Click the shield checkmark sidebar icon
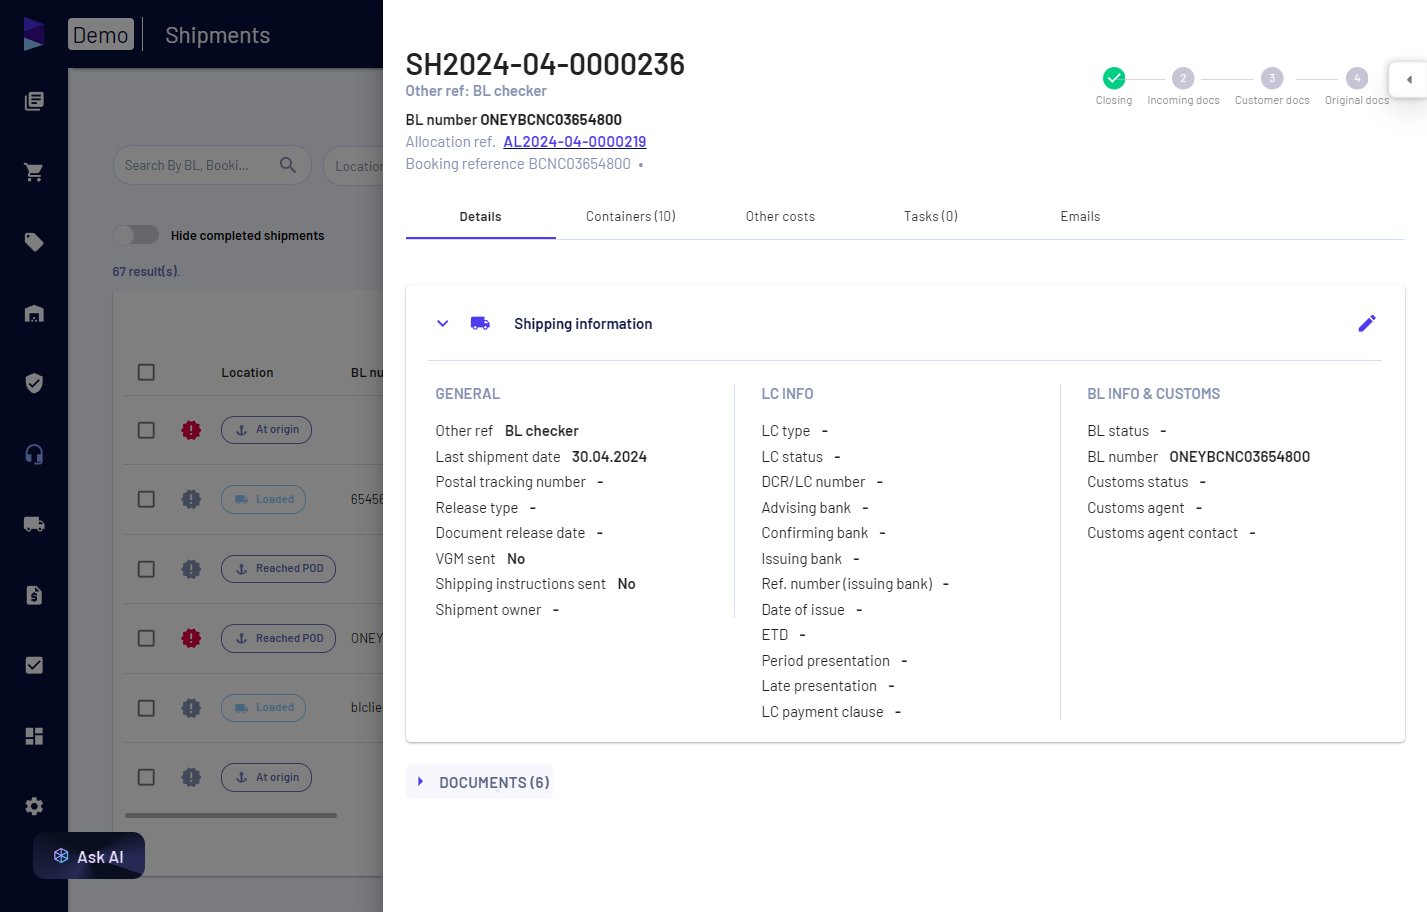The image size is (1427, 912). pos(34,383)
